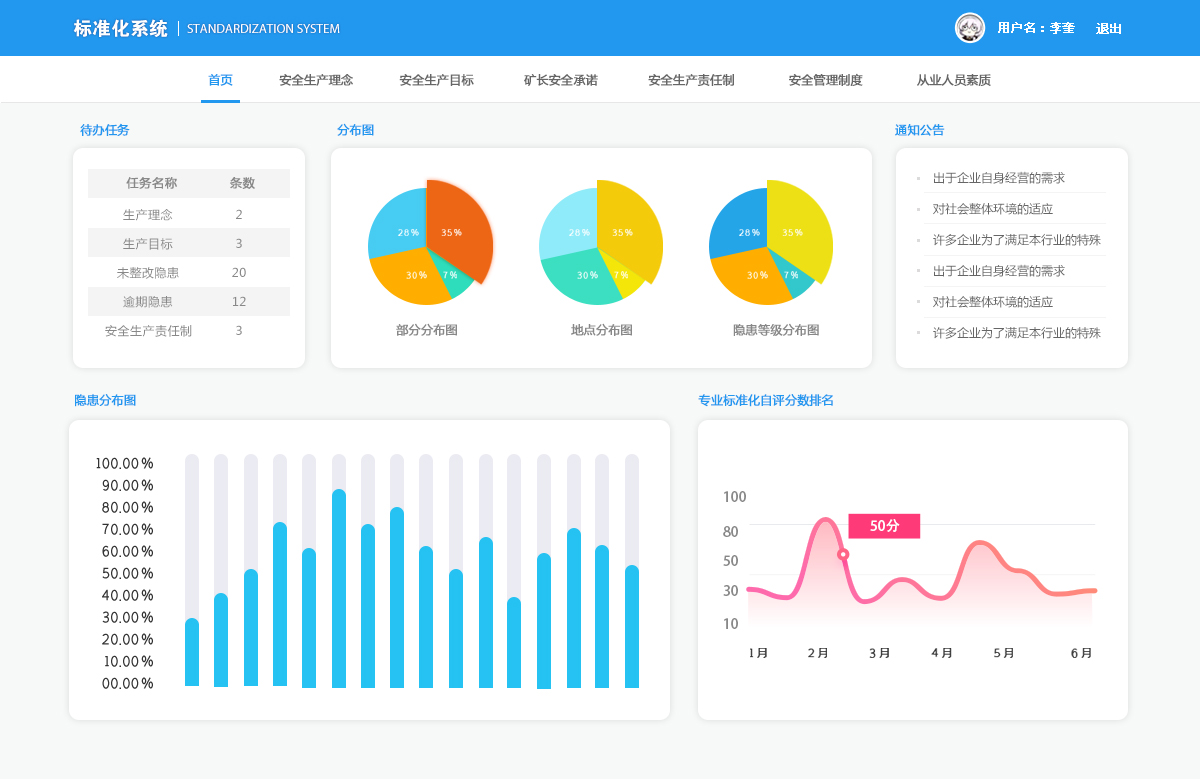Open the 安全管理制度 tab
The image size is (1200, 779).
[825, 80]
